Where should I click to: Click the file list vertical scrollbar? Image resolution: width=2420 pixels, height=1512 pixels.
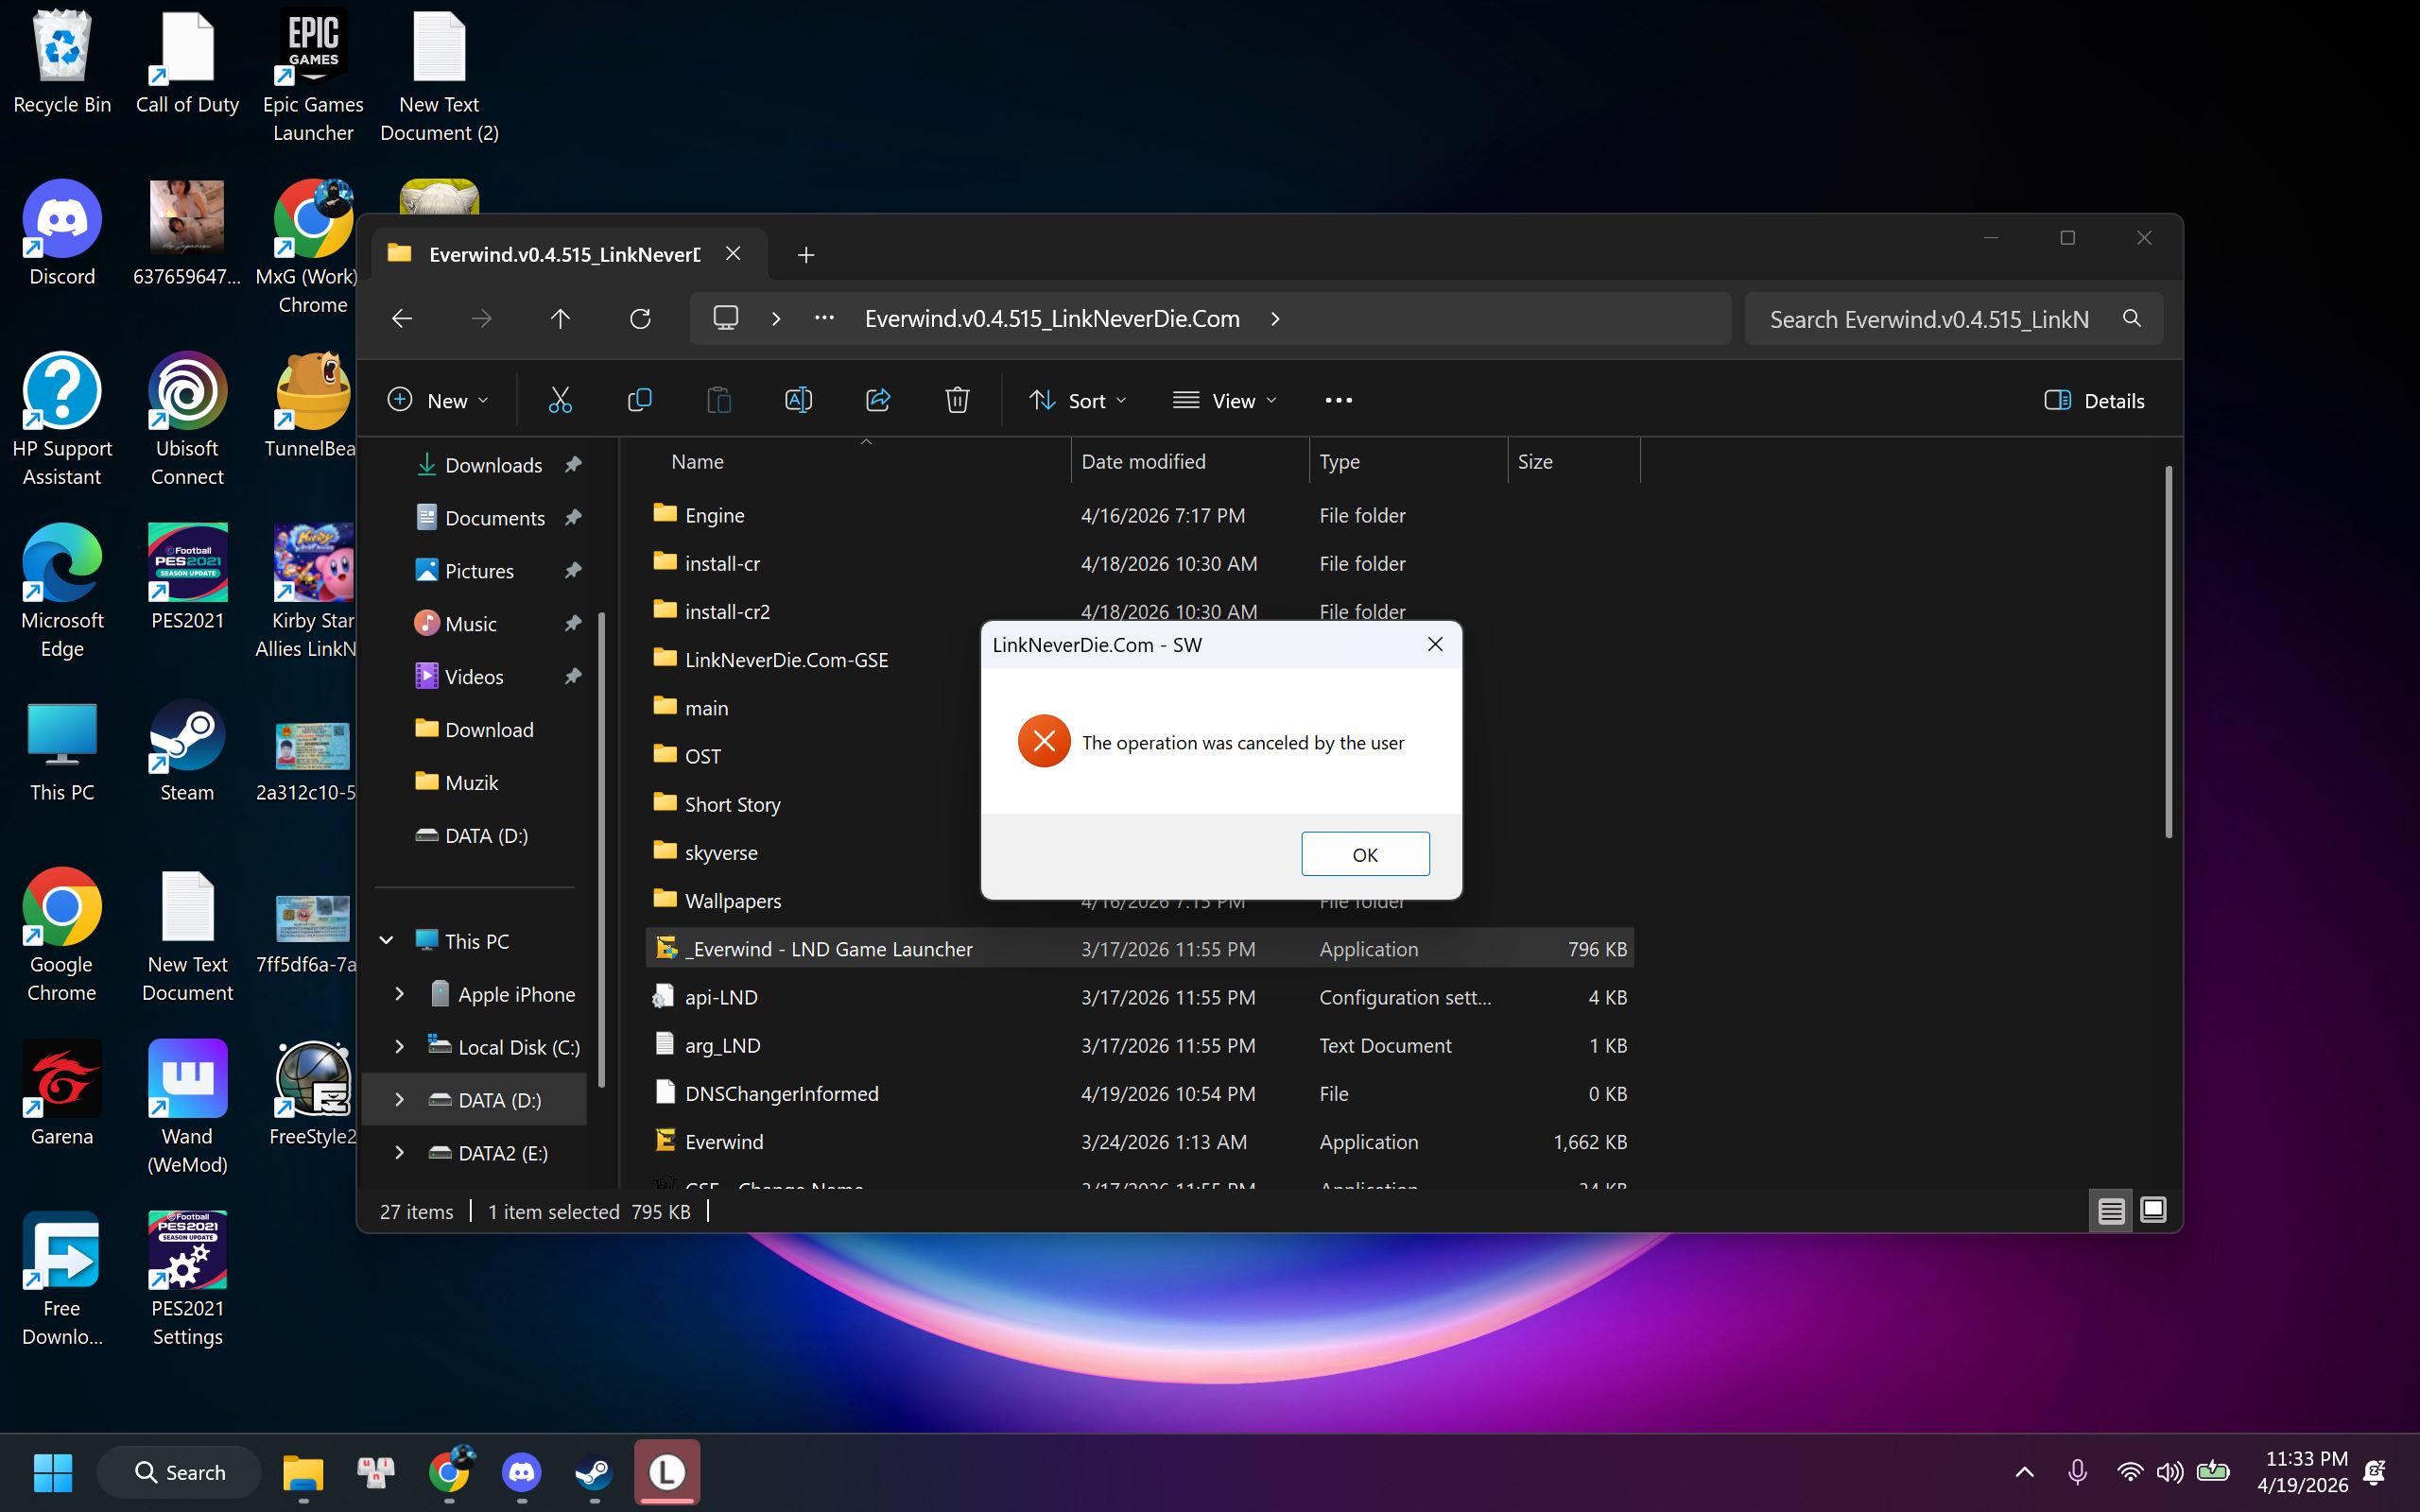pos(2168,650)
